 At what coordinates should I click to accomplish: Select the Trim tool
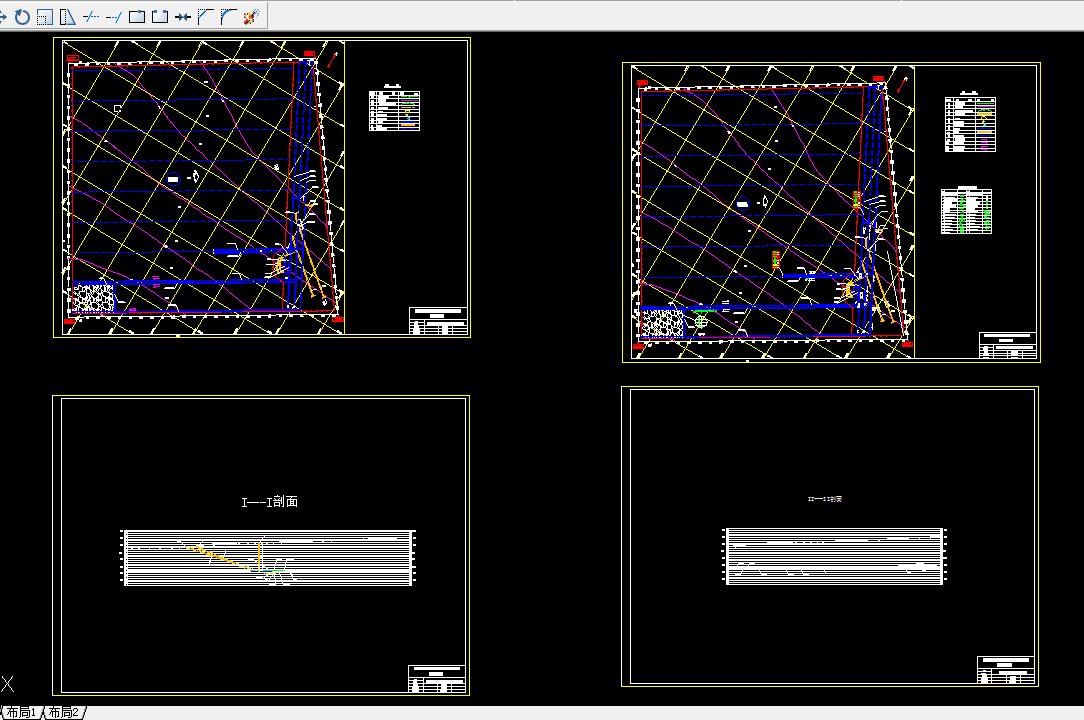[91, 17]
